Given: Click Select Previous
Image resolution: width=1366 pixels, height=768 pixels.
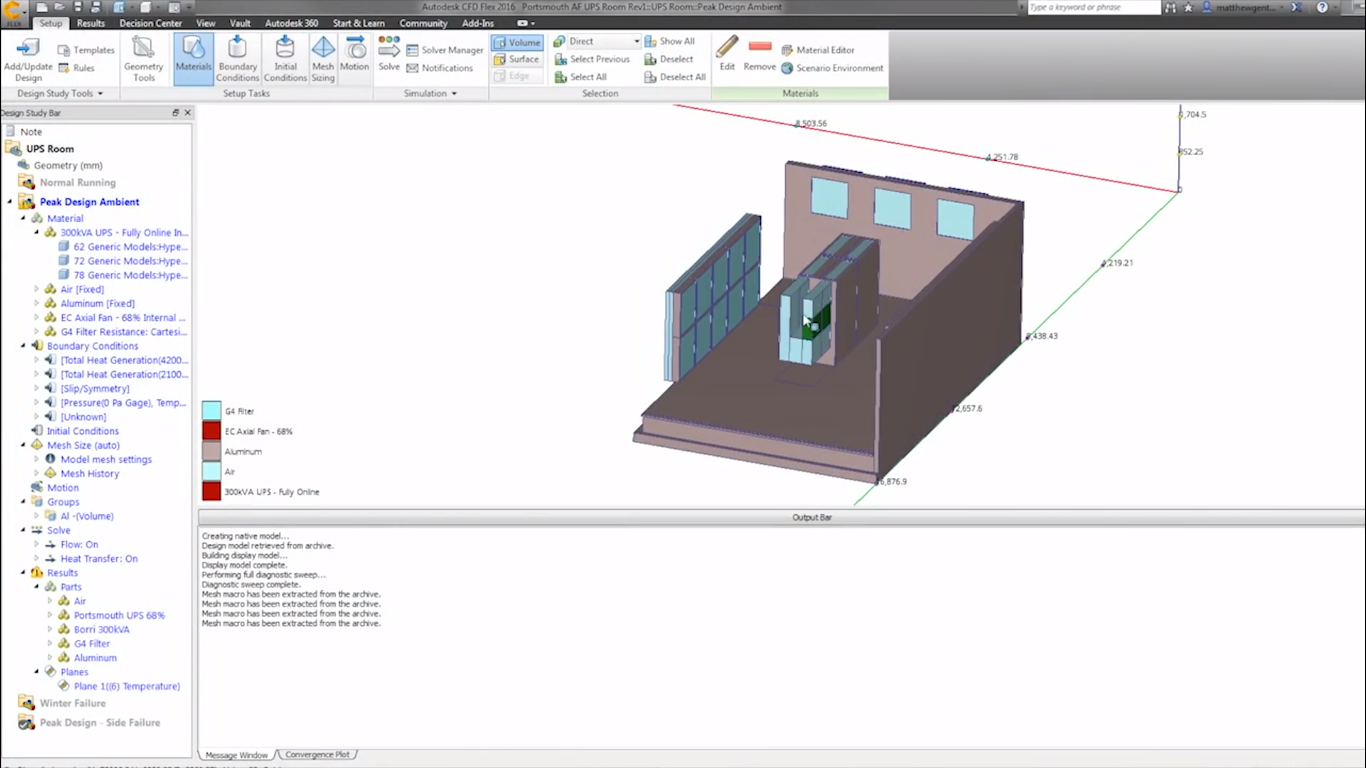Looking at the screenshot, I should [592, 59].
